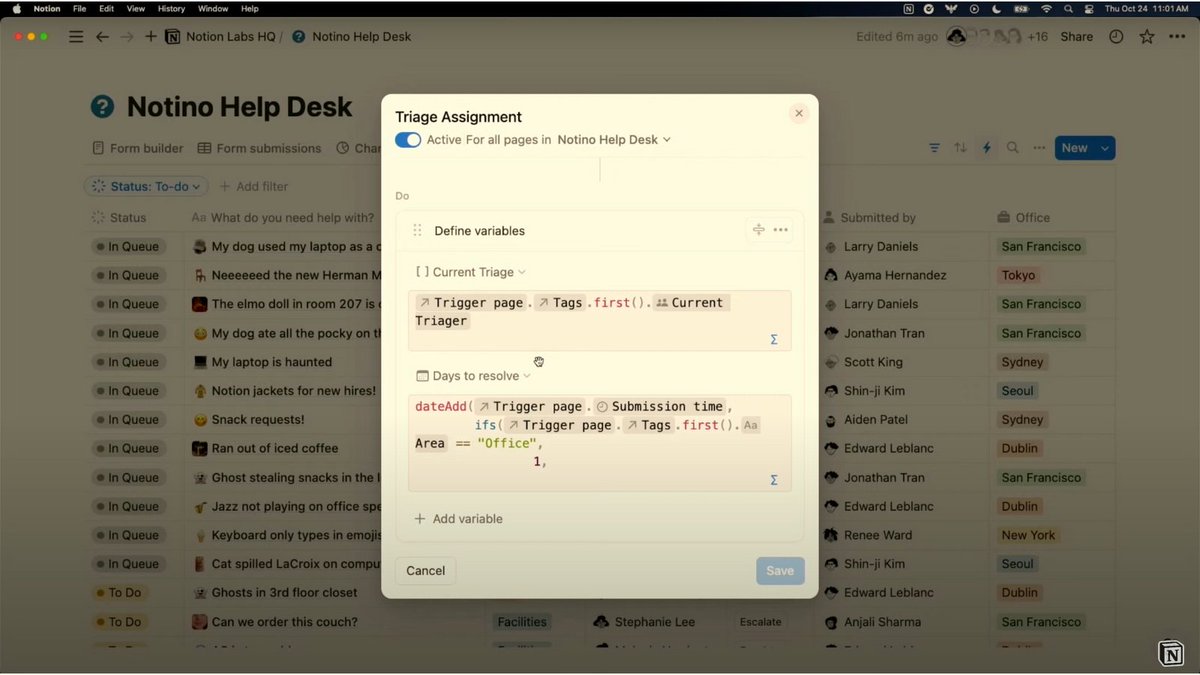This screenshot has height=675, width=1200.
Task: Click the Submitted by column header
Action: click(x=869, y=217)
